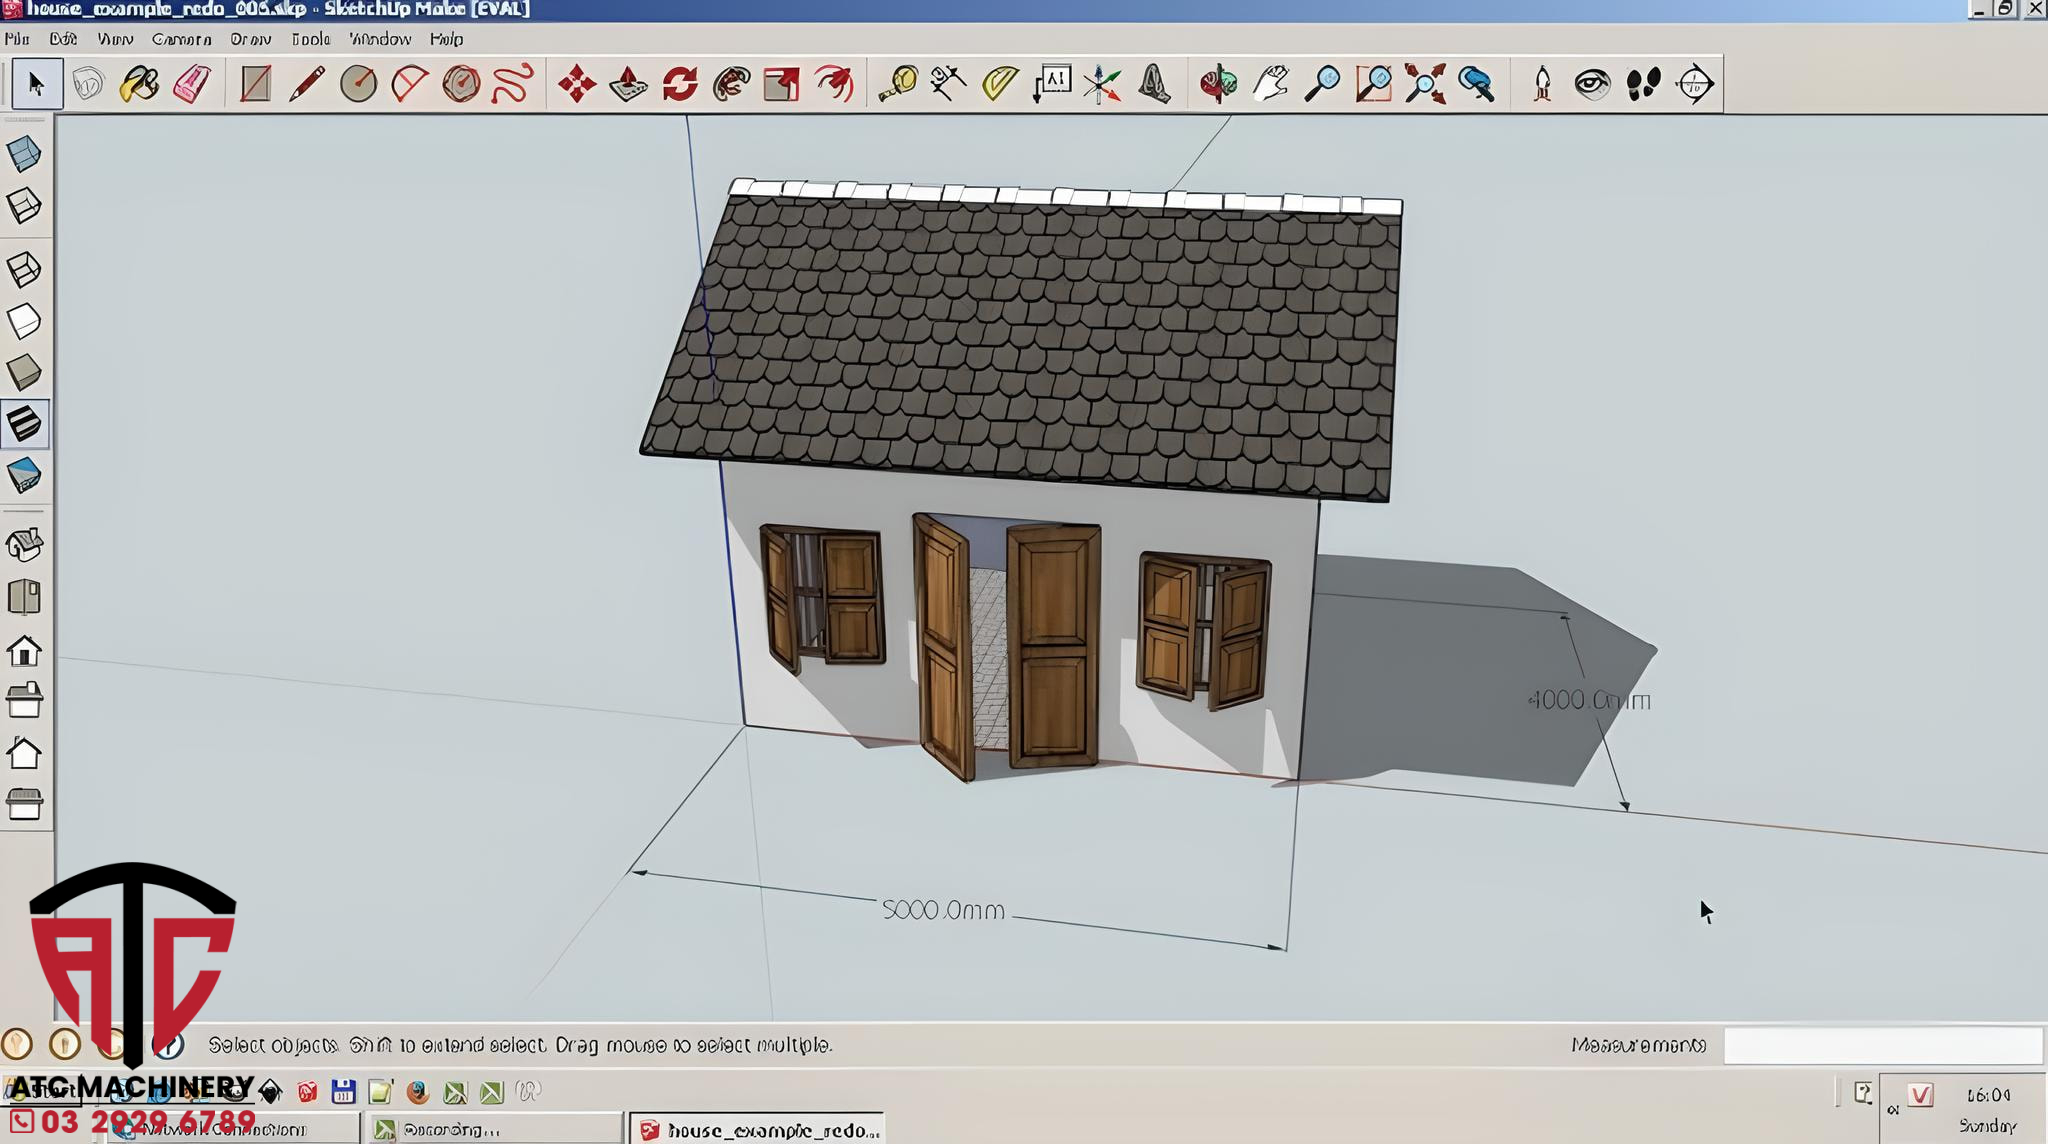Select the Push/Pull tool
This screenshot has height=1144, width=2048.
point(628,84)
